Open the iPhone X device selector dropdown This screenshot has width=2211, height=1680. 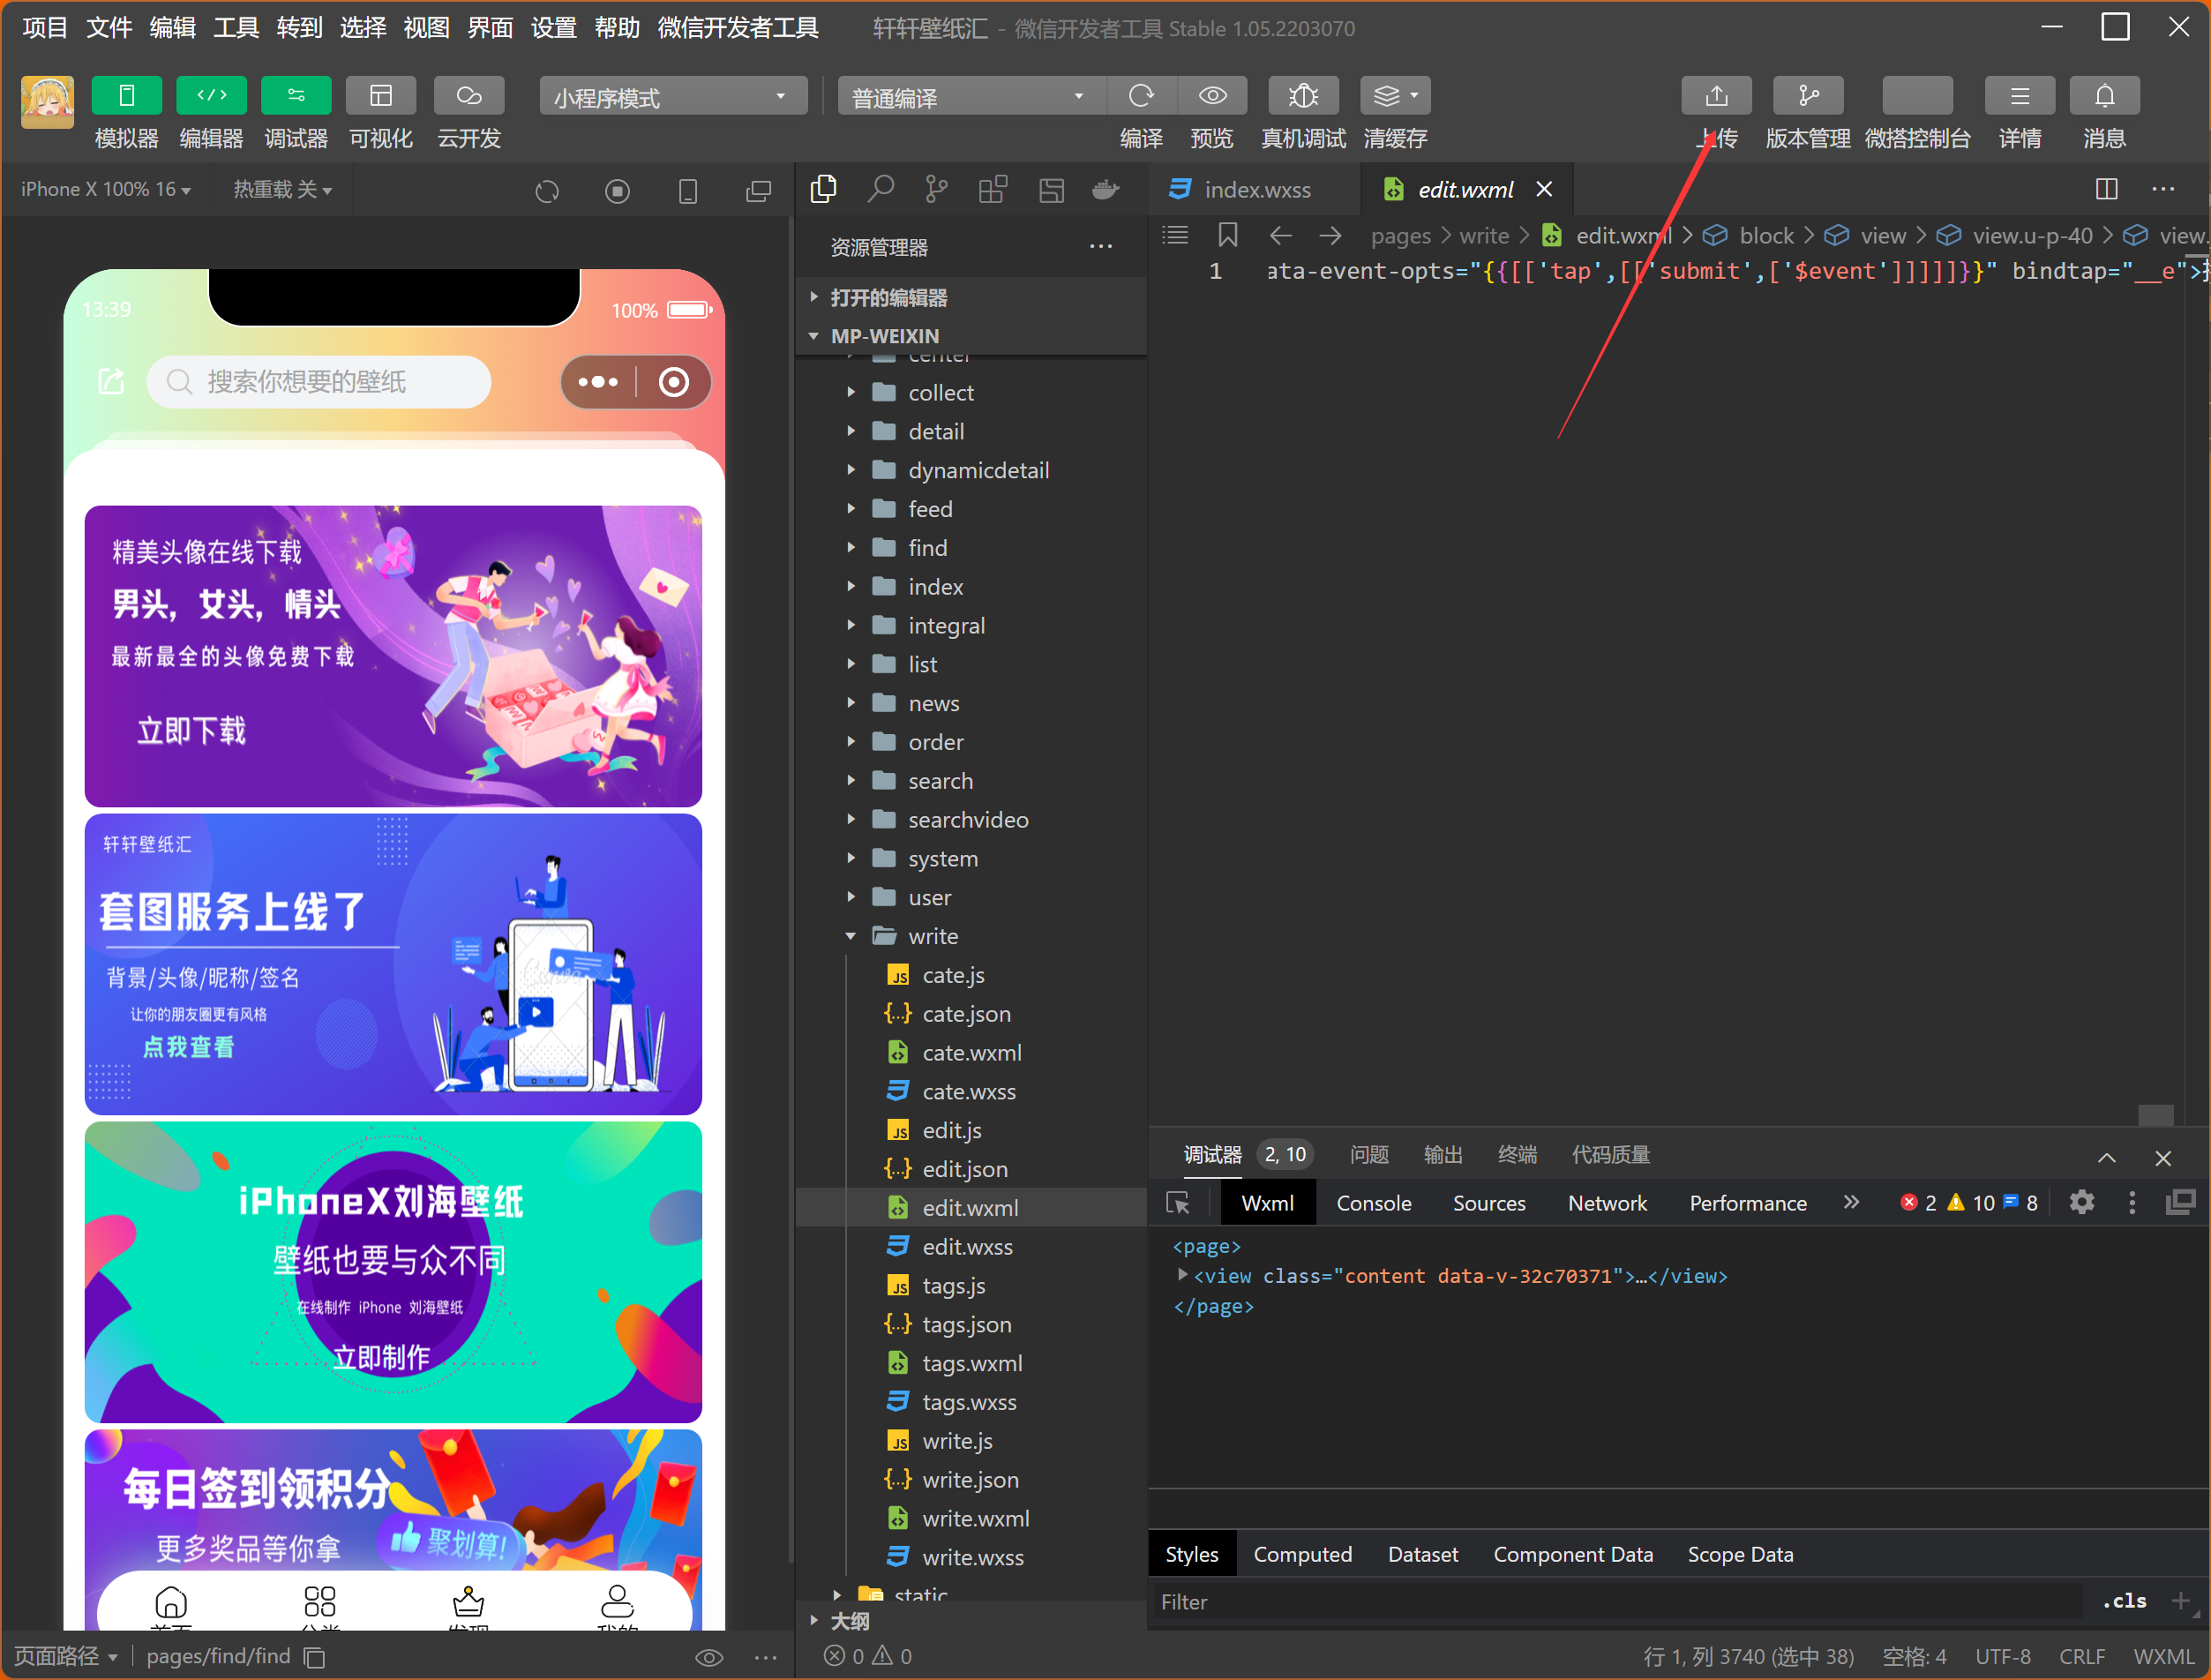(106, 189)
